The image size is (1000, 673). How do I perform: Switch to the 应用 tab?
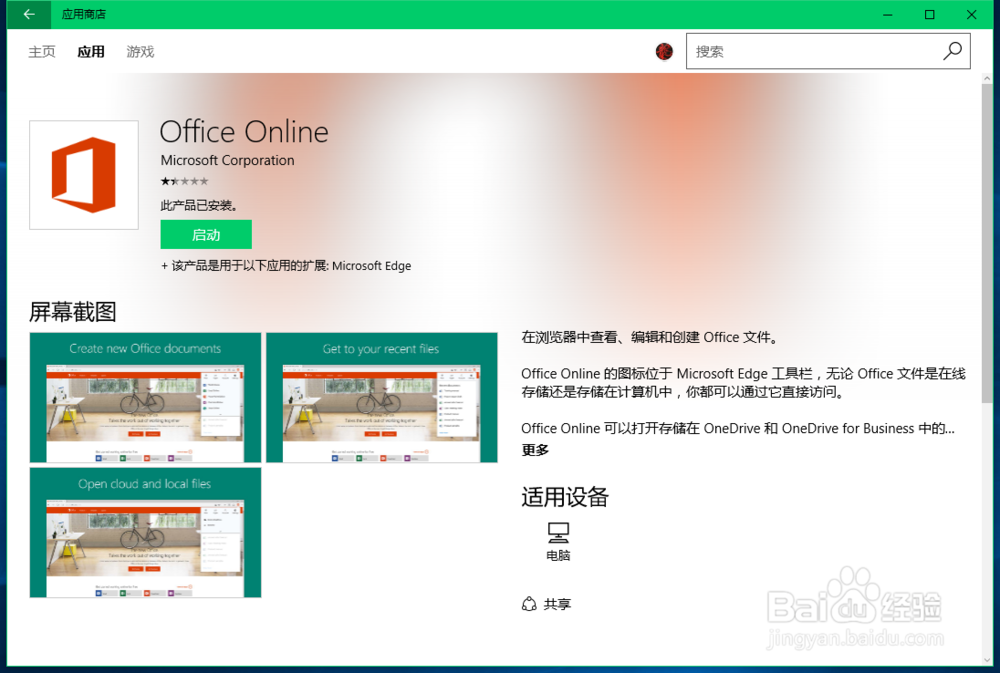[91, 52]
